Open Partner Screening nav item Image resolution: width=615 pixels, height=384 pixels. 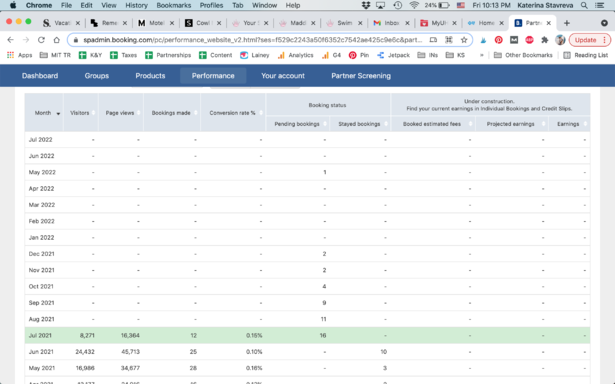tap(361, 76)
